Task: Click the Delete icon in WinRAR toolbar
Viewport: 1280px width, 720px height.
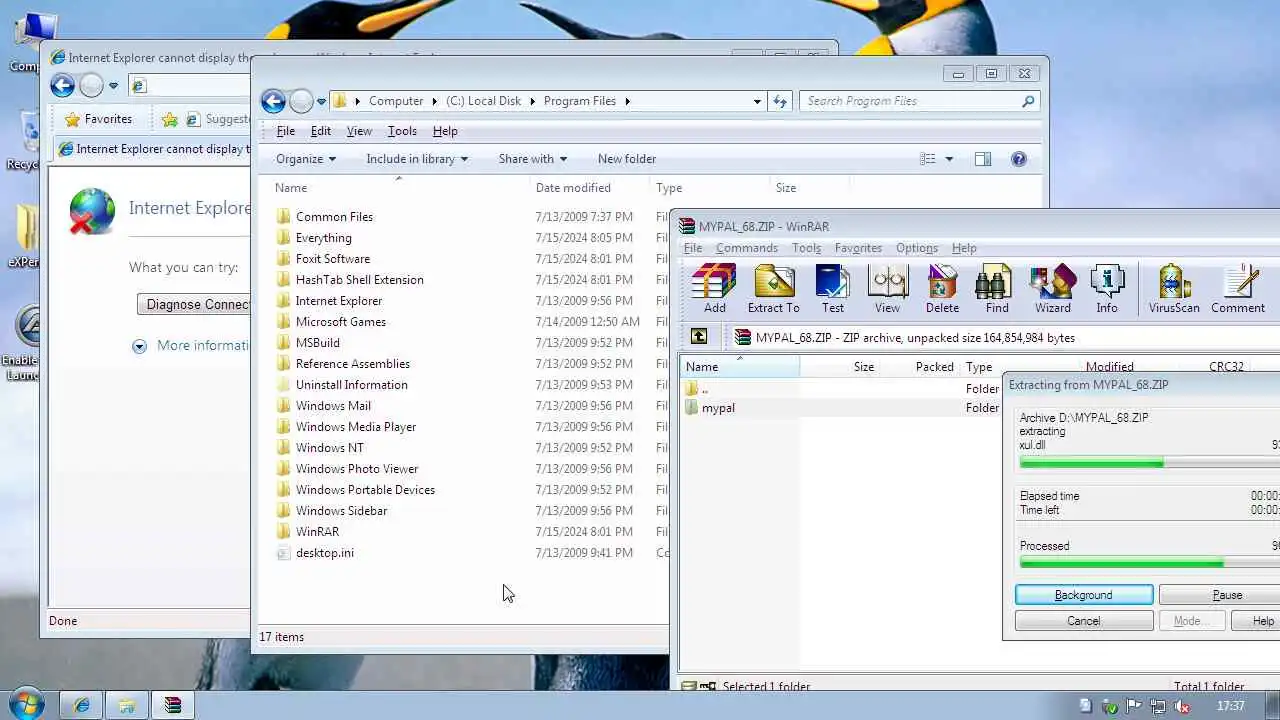Action: [942, 289]
